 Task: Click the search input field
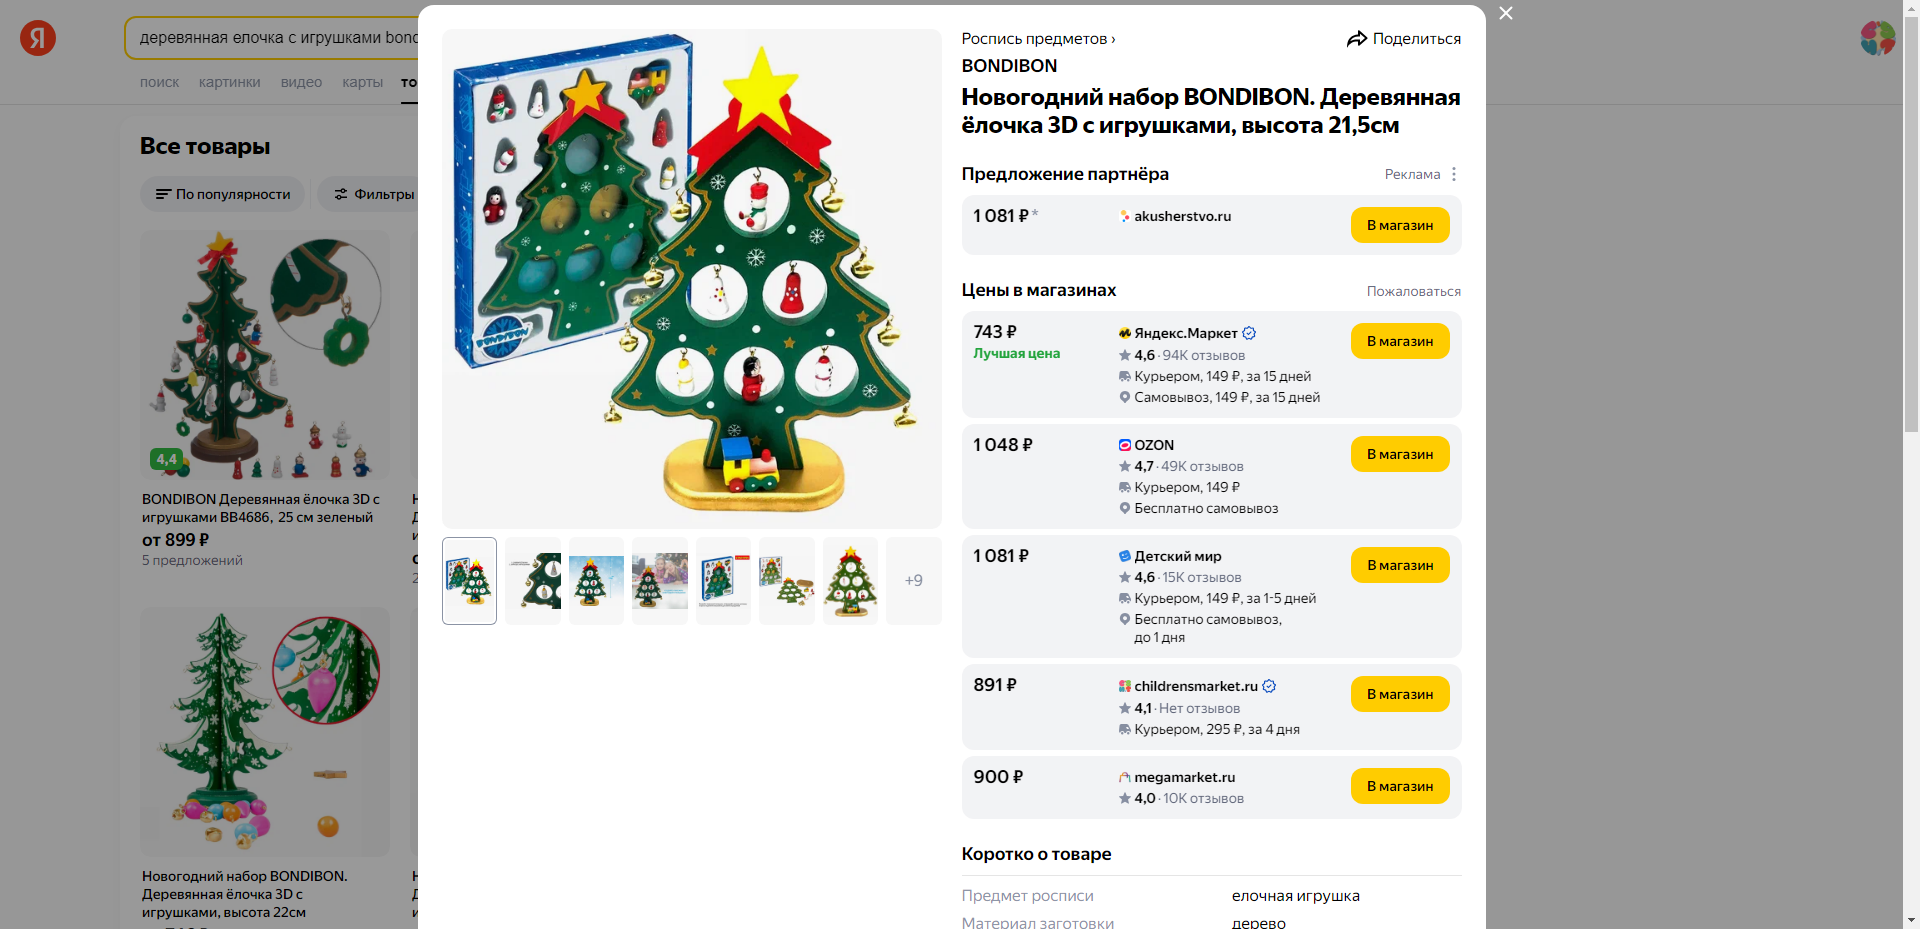271,38
